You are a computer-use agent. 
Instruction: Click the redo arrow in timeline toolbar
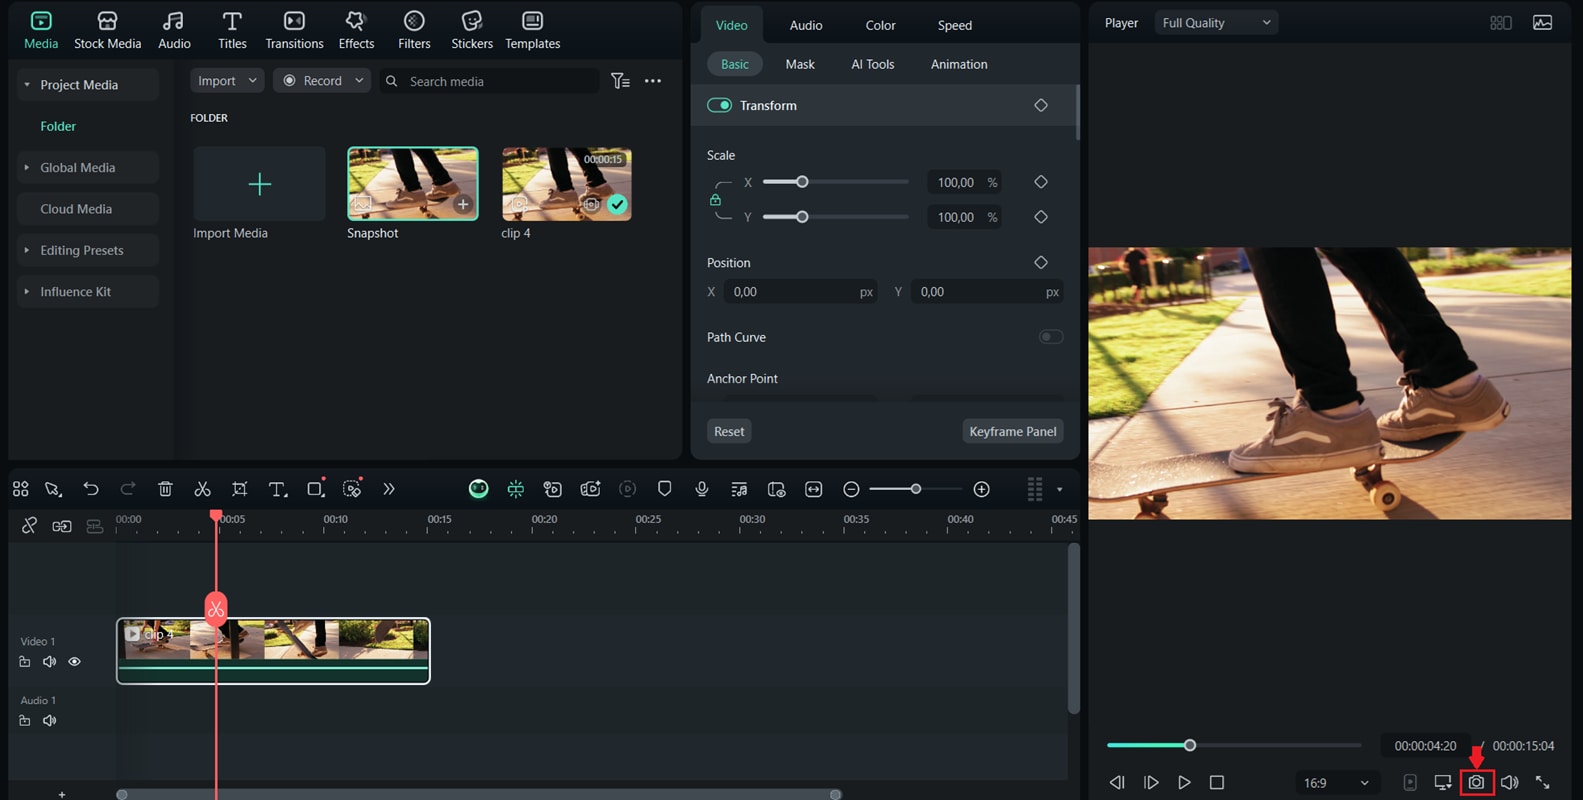click(128, 489)
